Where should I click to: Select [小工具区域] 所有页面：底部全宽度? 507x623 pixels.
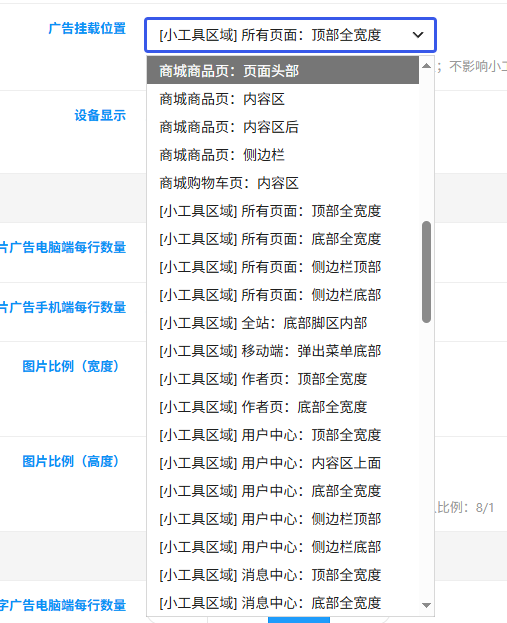point(283,239)
